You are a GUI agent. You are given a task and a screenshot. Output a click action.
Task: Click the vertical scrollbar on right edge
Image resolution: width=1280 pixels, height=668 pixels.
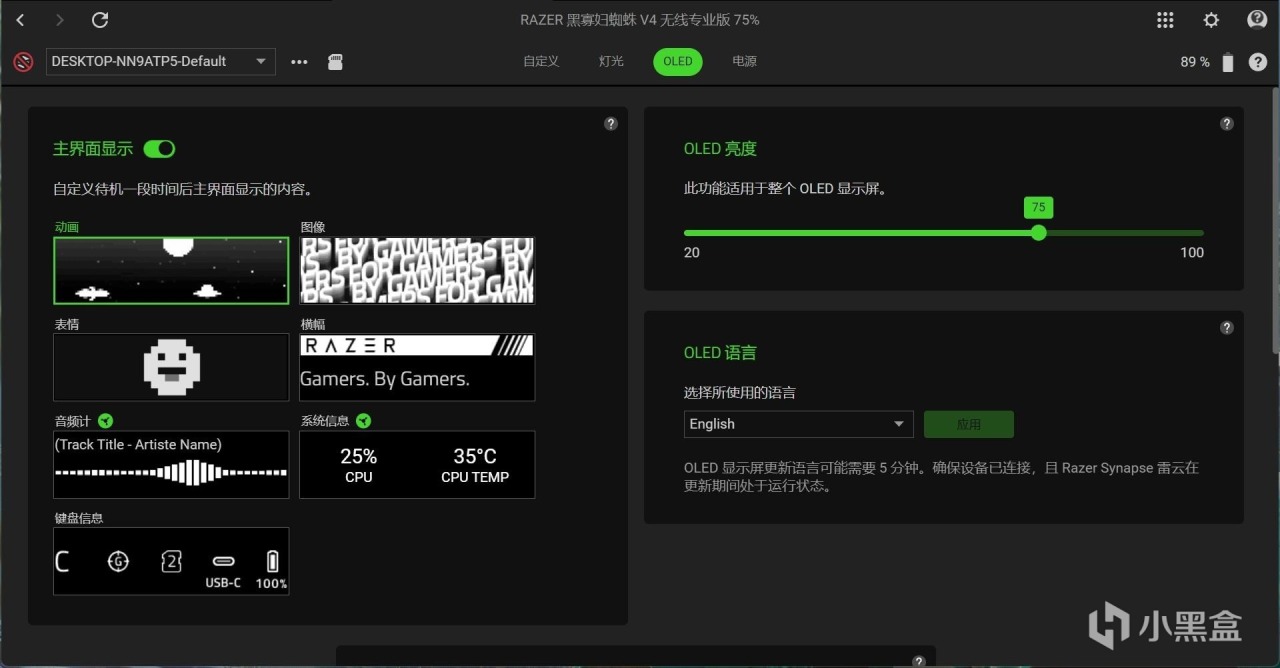pyautogui.click(x=1274, y=220)
